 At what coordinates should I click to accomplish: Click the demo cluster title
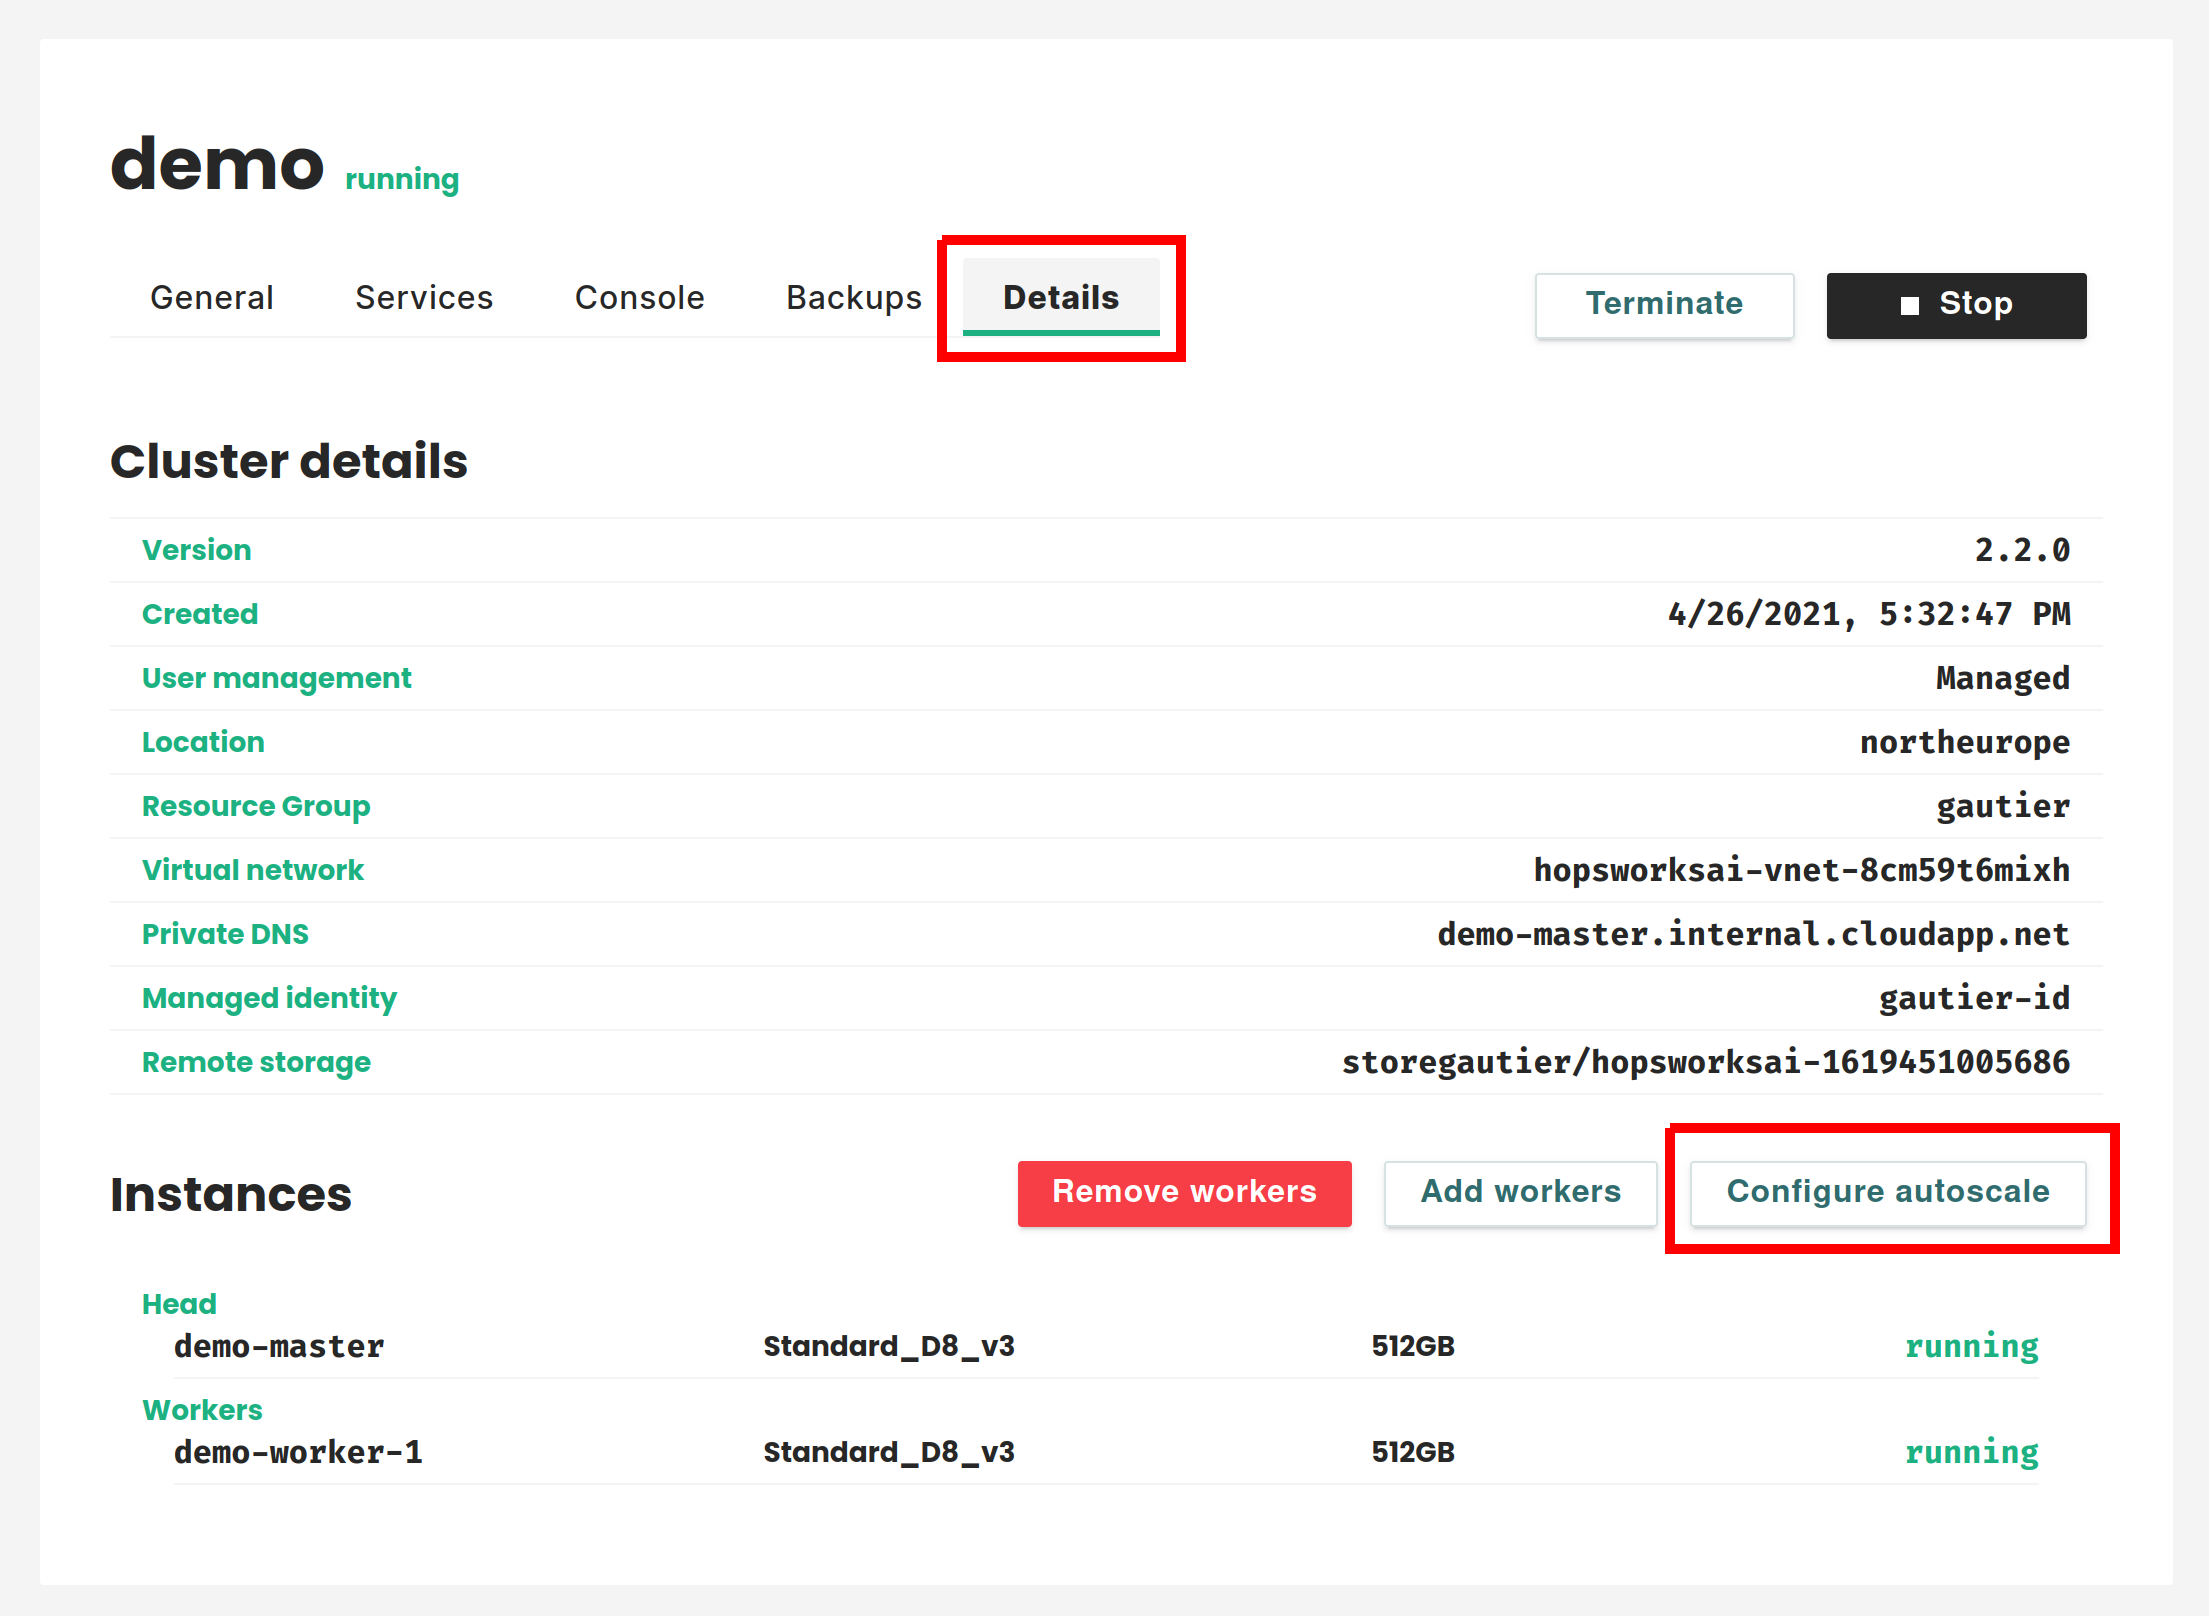pyautogui.click(x=217, y=164)
